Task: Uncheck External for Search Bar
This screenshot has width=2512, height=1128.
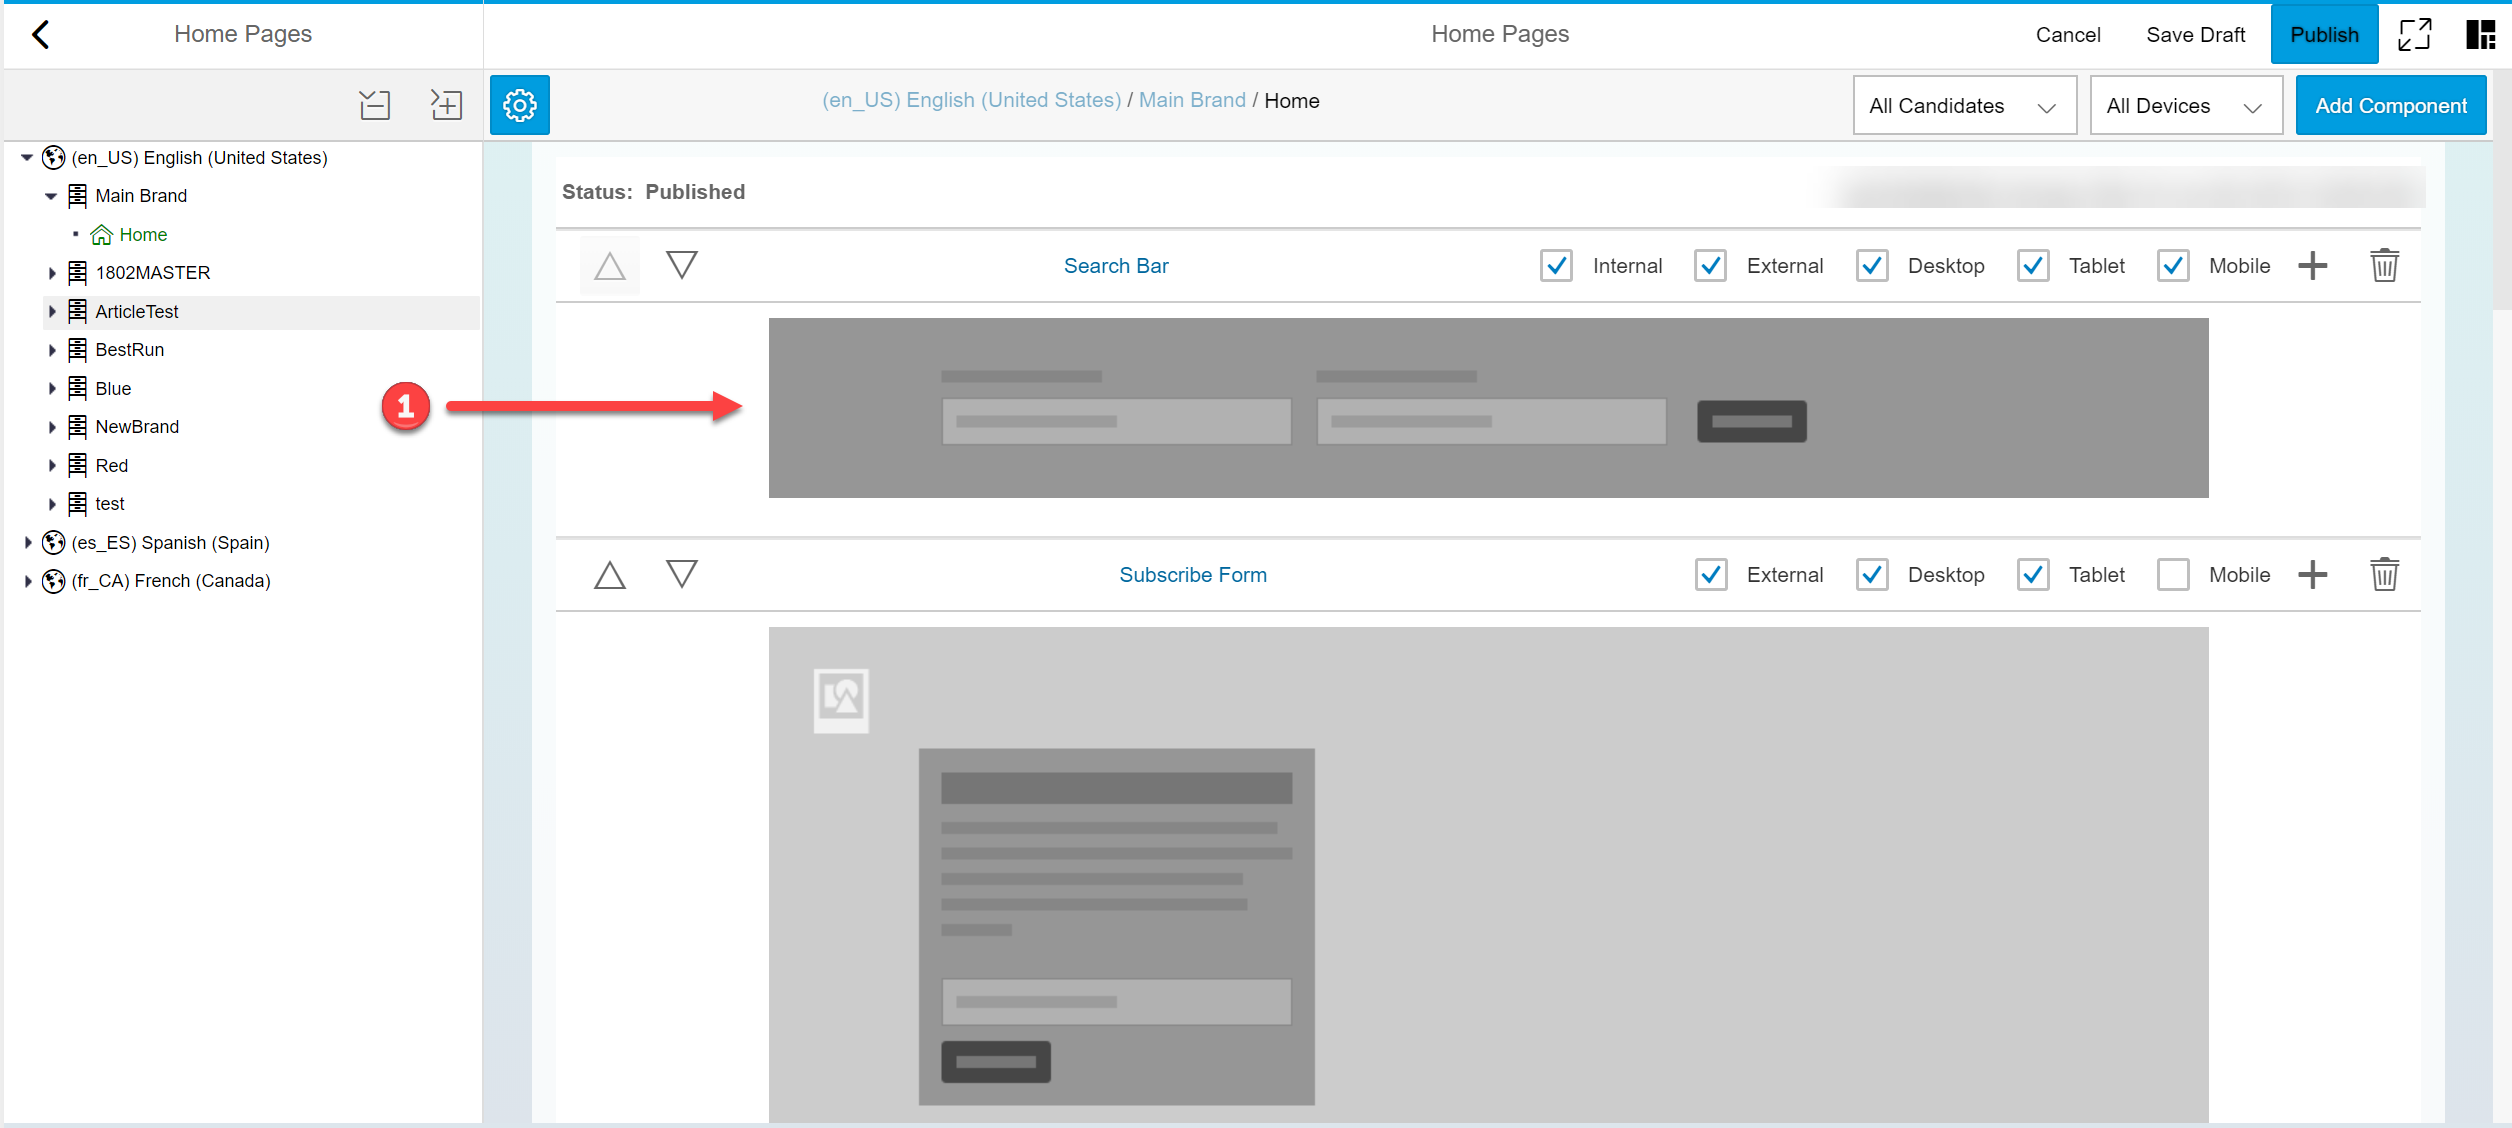Action: (1711, 266)
